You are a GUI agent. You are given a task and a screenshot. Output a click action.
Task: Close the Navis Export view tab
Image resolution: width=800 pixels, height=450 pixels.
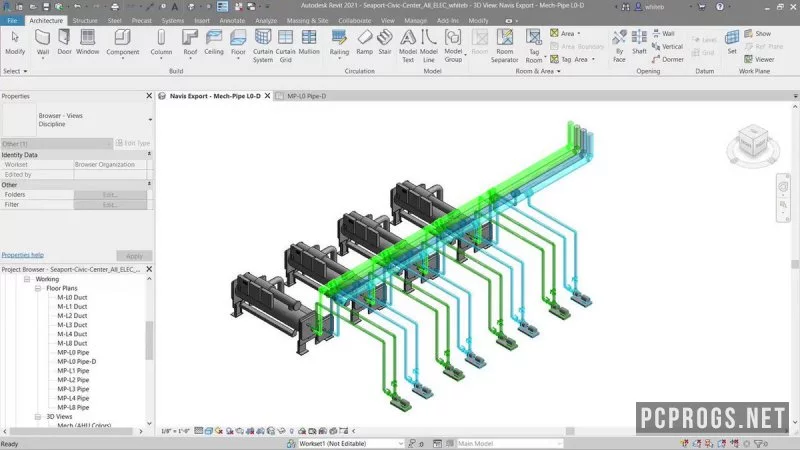click(x=267, y=96)
